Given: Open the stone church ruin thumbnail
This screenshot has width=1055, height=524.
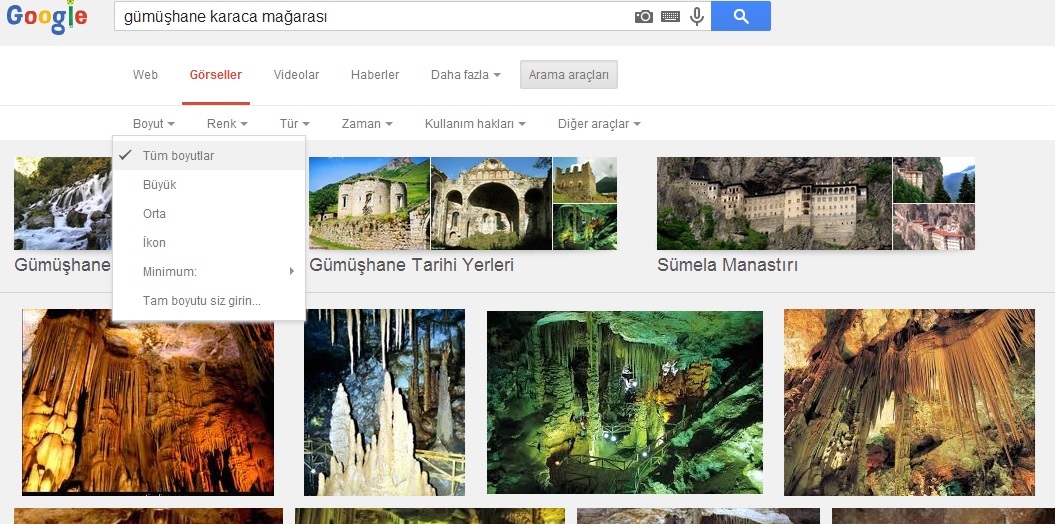Looking at the screenshot, I should (369, 203).
